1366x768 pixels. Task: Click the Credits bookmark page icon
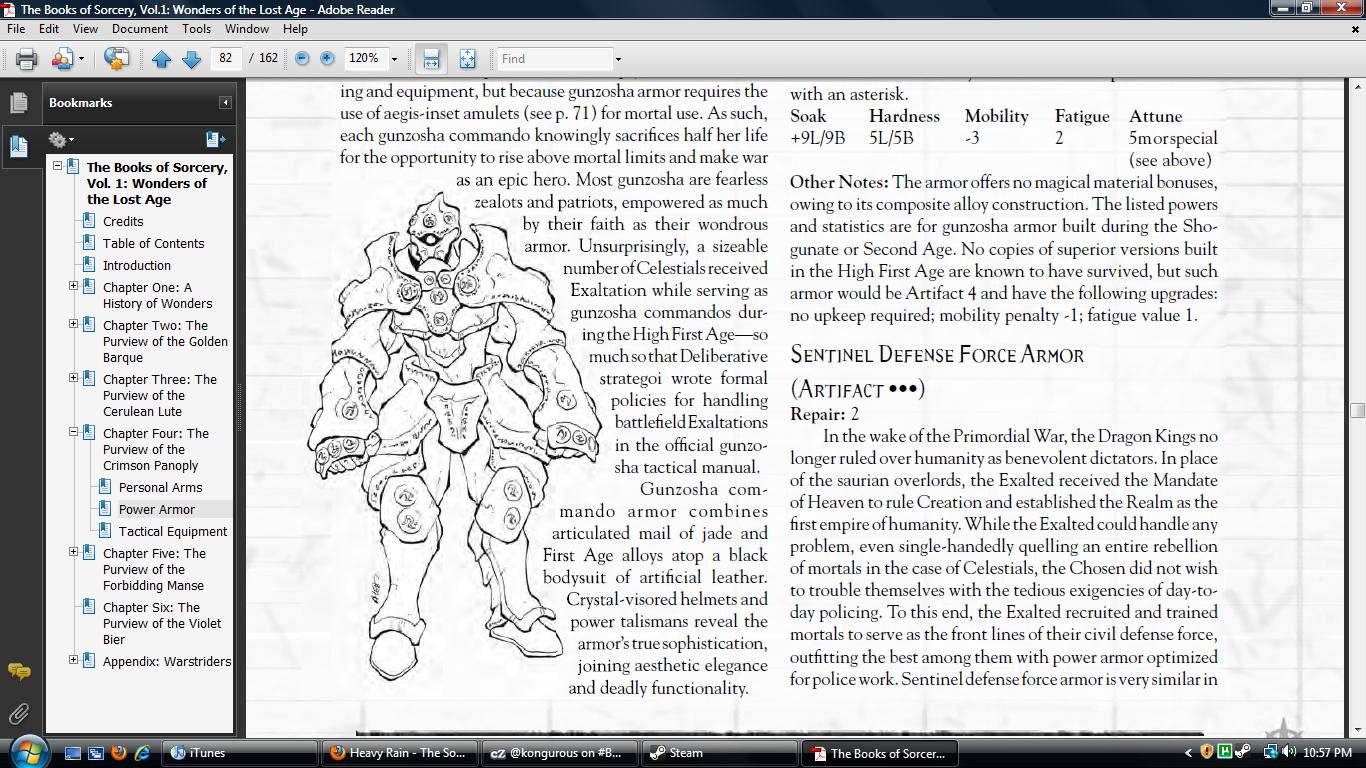click(x=89, y=221)
